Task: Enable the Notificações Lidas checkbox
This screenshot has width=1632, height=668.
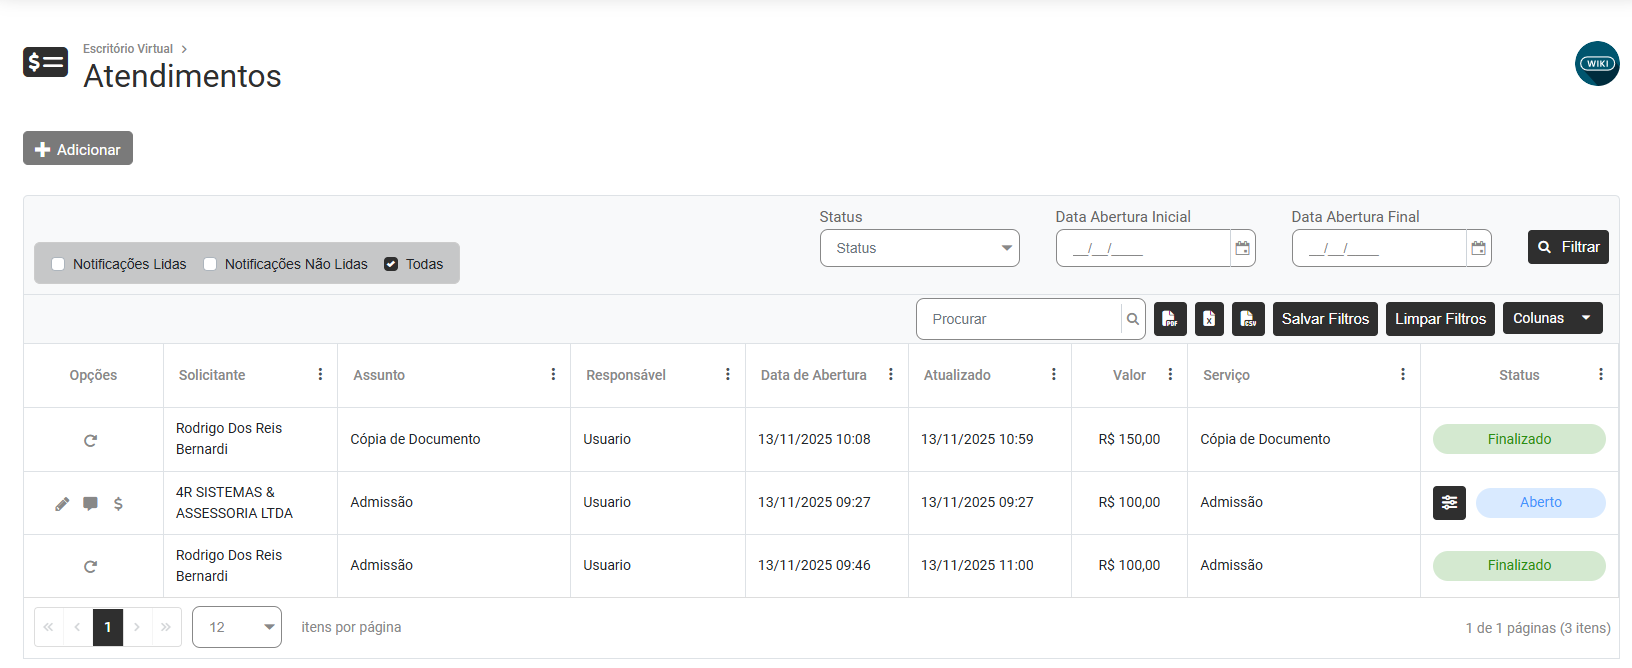Action: point(58,264)
